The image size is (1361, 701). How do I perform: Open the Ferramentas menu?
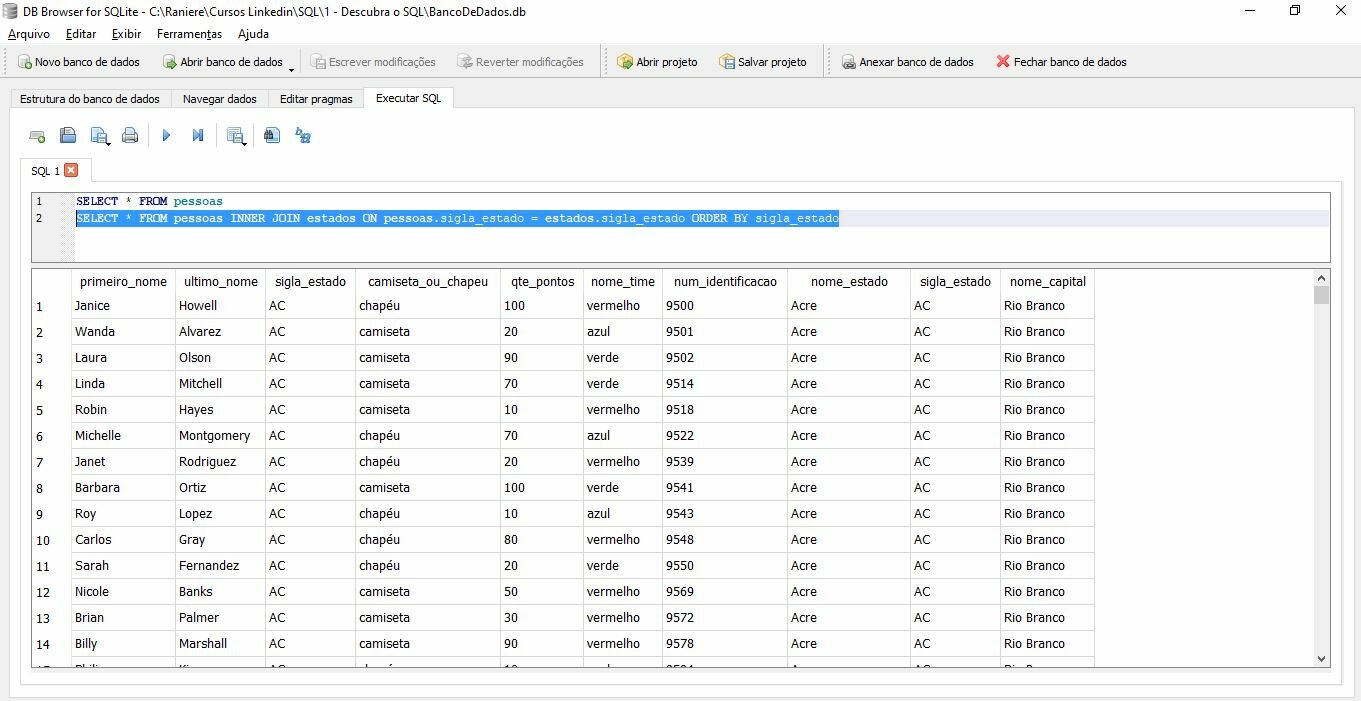point(189,34)
